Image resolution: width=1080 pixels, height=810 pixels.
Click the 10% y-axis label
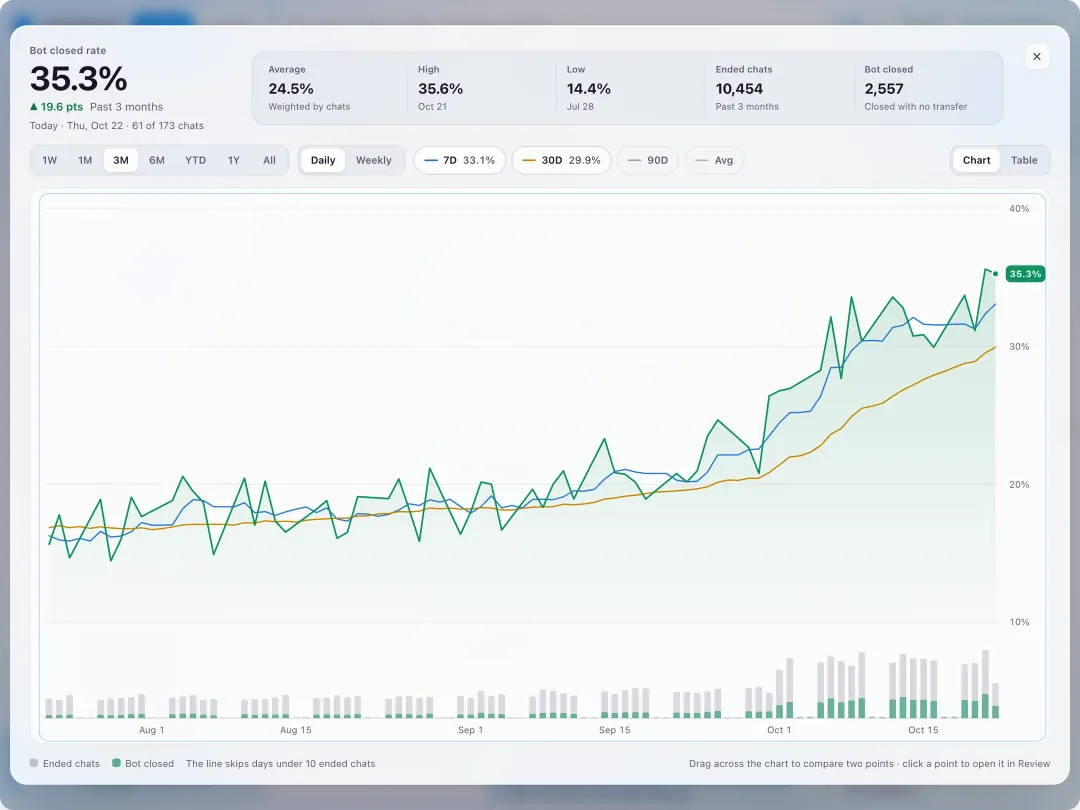coord(1019,622)
